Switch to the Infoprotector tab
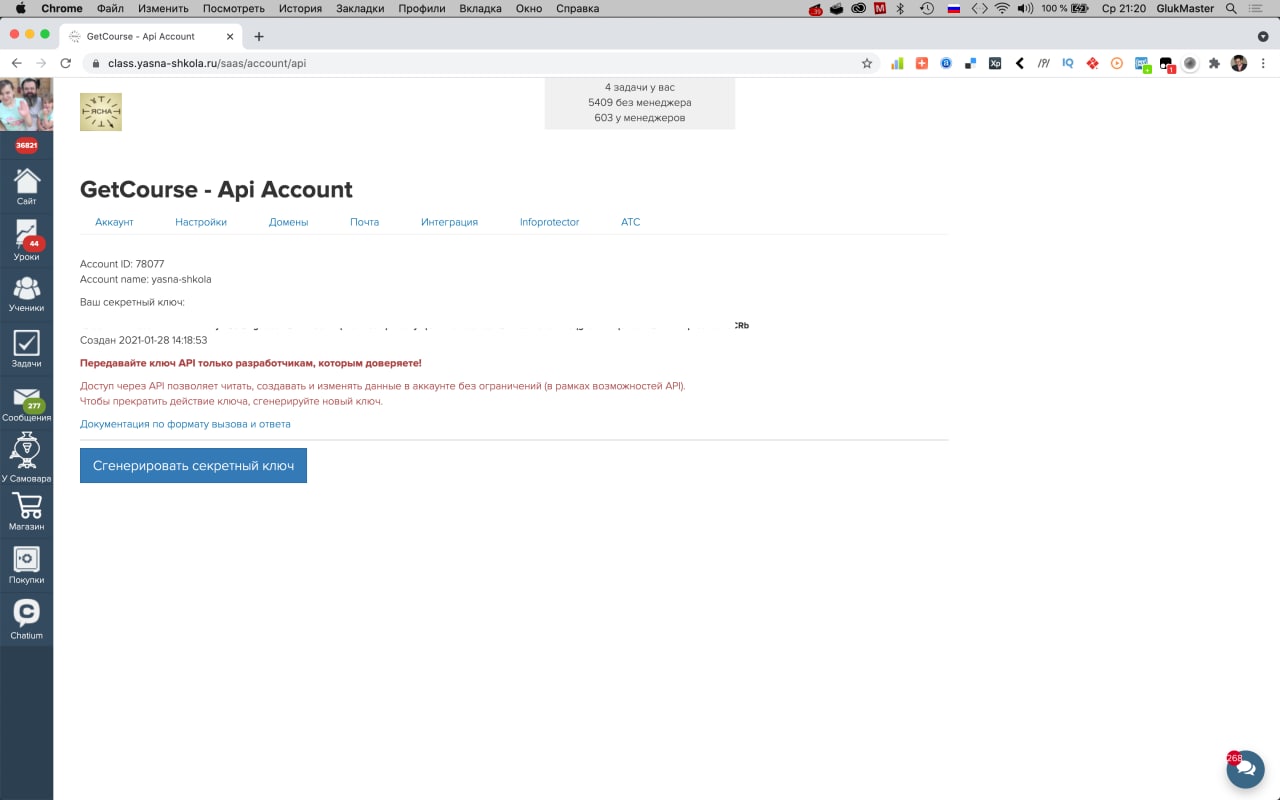Image resolution: width=1280 pixels, height=800 pixels. tap(549, 222)
